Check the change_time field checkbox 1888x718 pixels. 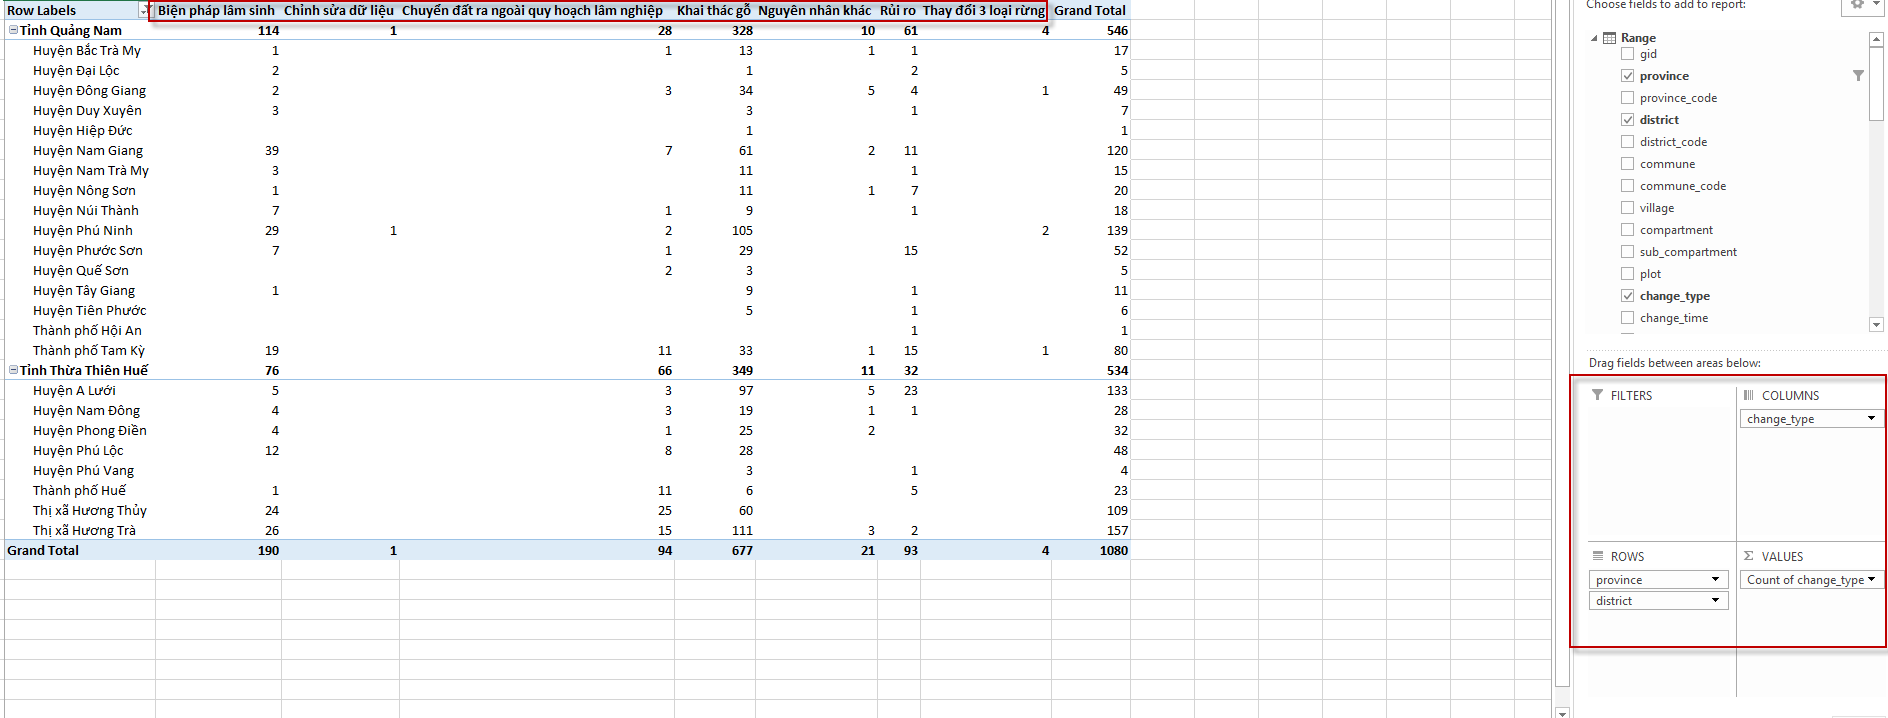[x=1628, y=318]
